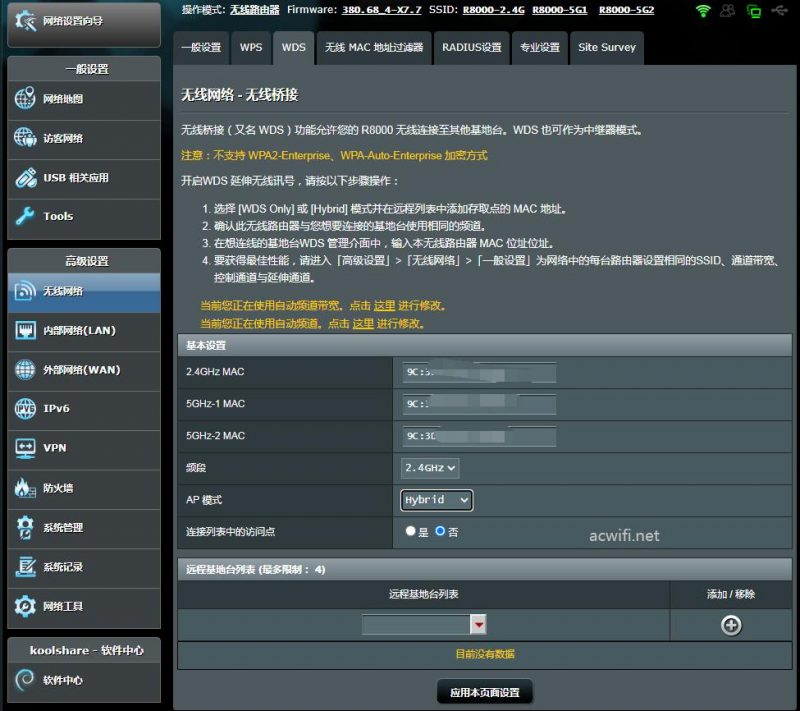Image resolution: width=800 pixels, height=711 pixels.
Task: Click the 外部网络(WAN) globe icon
Action: [25, 369]
